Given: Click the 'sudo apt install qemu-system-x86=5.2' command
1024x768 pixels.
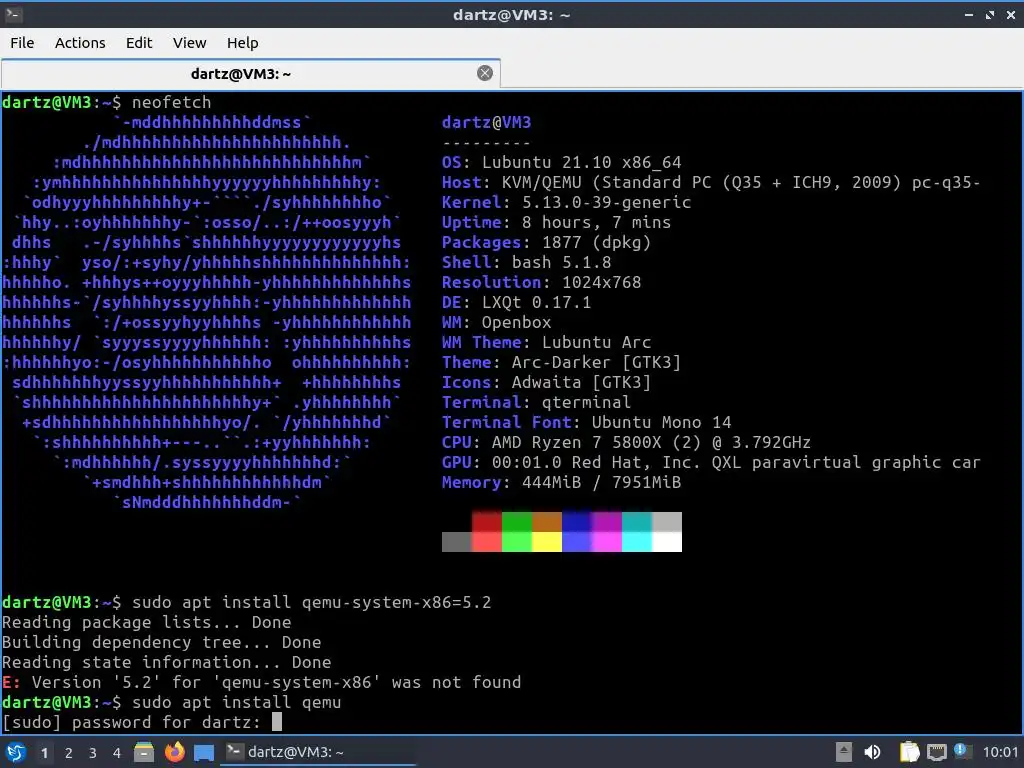Looking at the screenshot, I should click(312, 602).
